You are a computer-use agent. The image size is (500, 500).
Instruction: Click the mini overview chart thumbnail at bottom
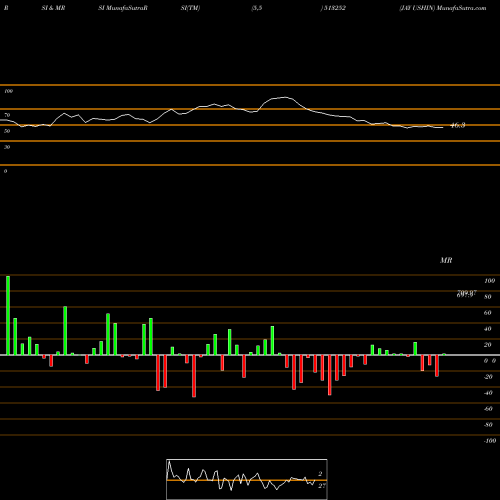(x=247, y=479)
